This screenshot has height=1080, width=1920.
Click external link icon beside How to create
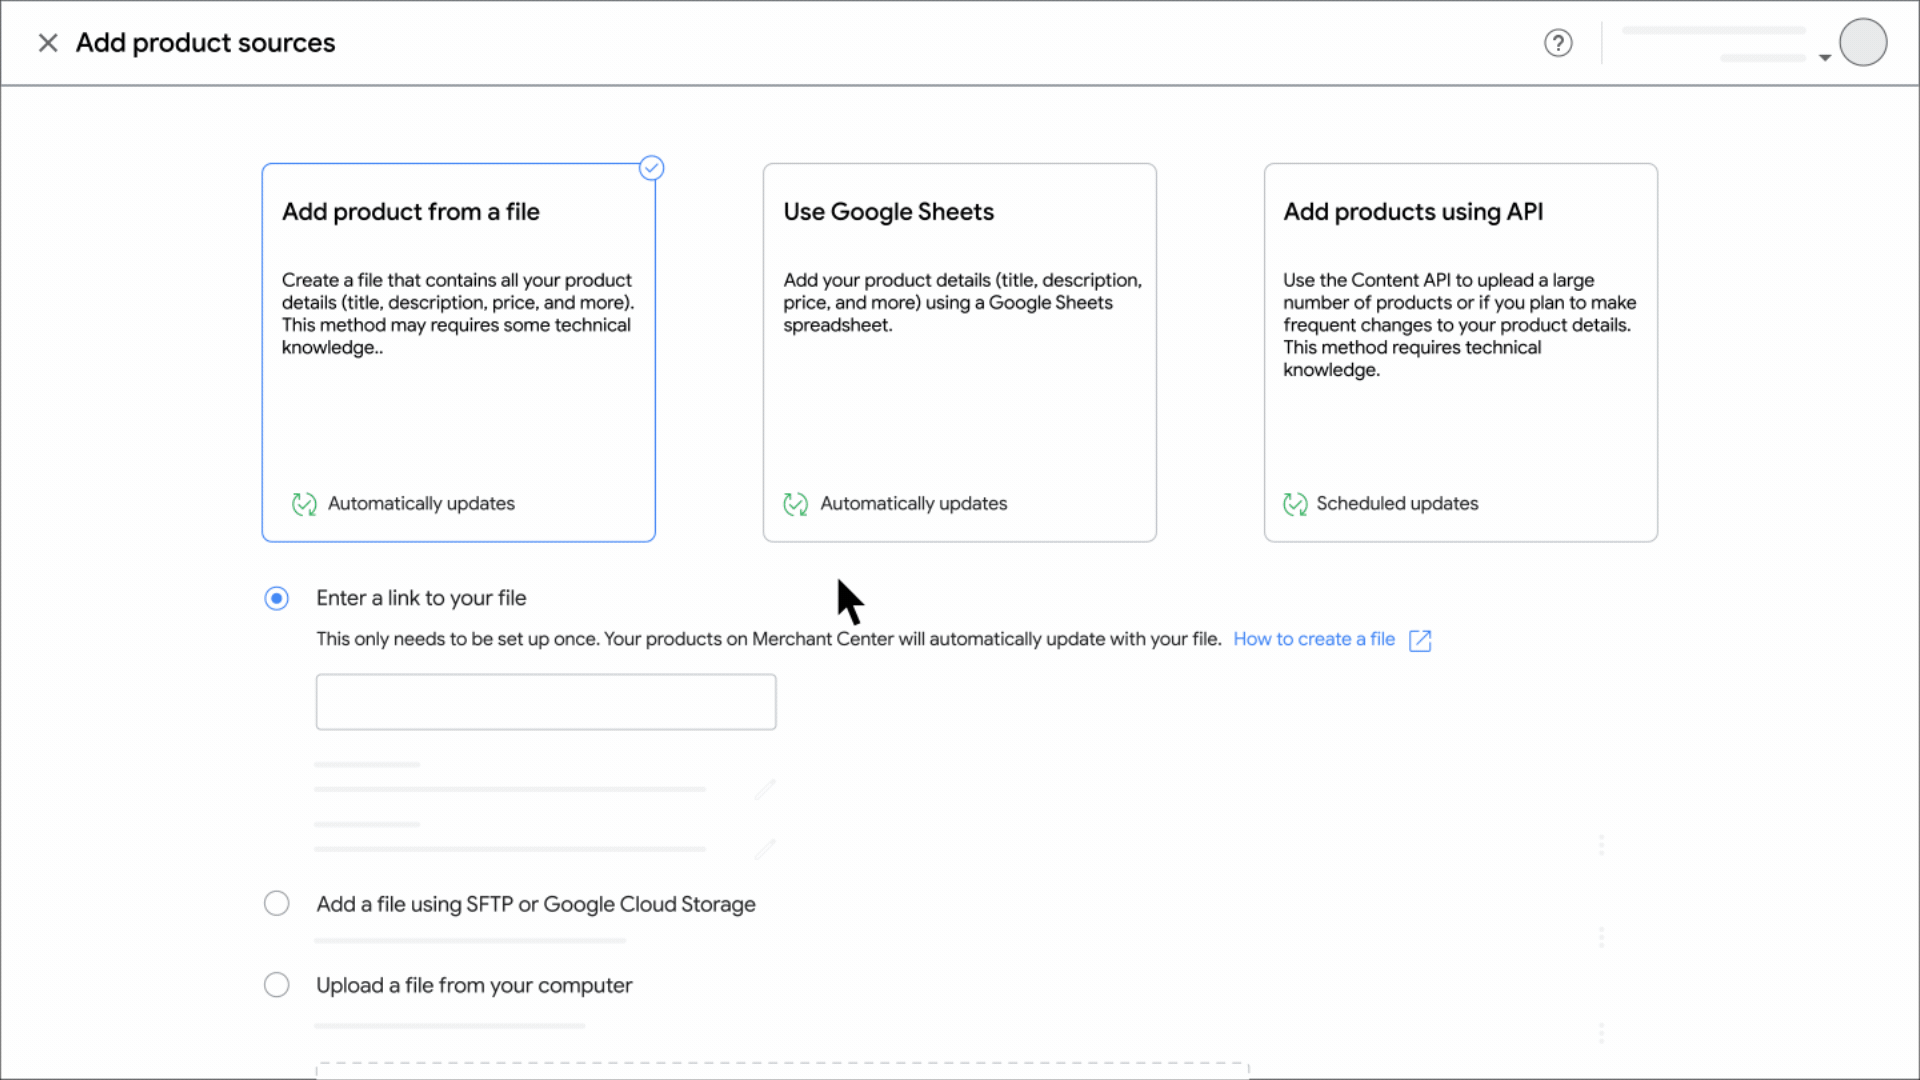coord(1420,641)
